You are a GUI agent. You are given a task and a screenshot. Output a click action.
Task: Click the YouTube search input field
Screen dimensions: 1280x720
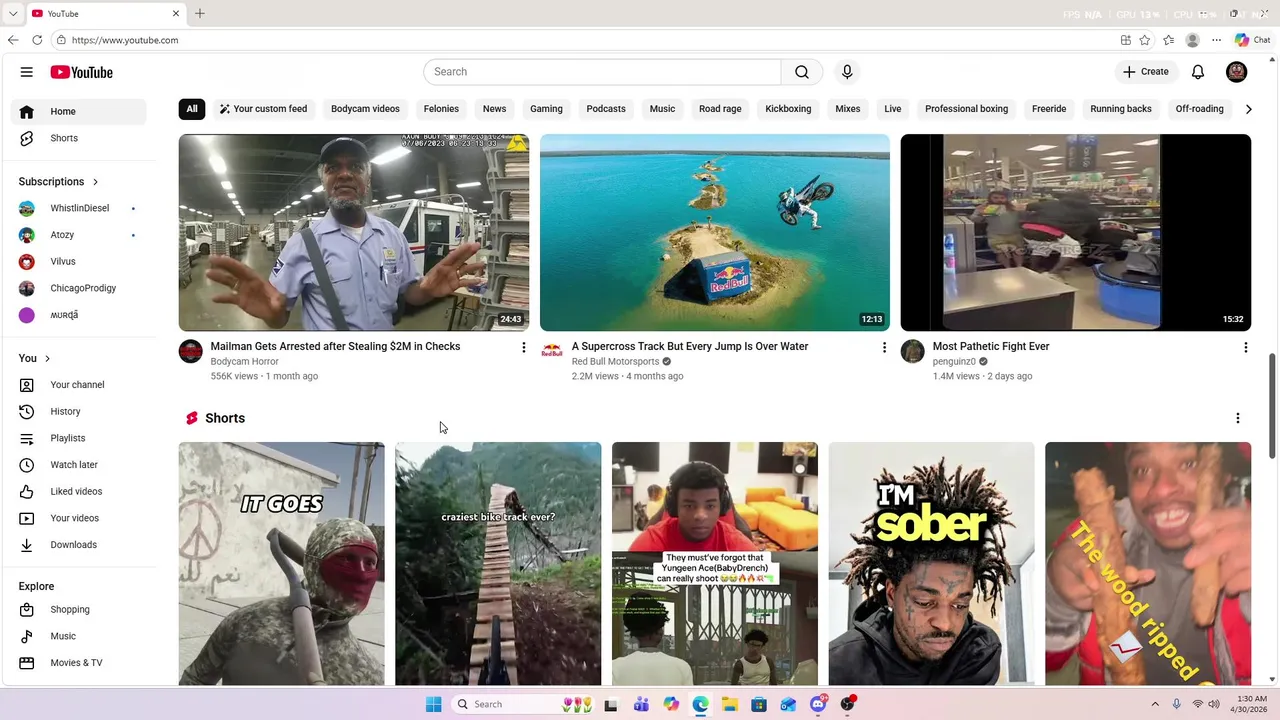602,72
